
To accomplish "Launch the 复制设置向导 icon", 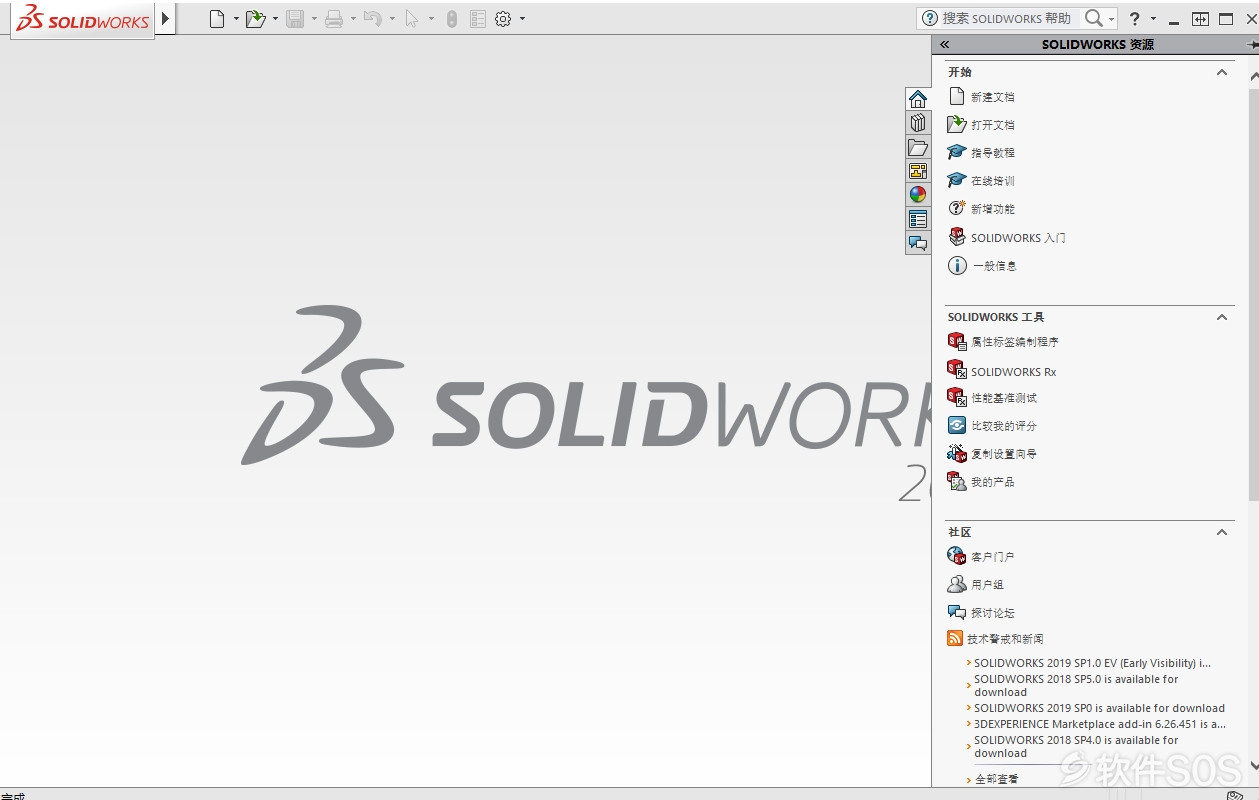I will click(x=957, y=454).
